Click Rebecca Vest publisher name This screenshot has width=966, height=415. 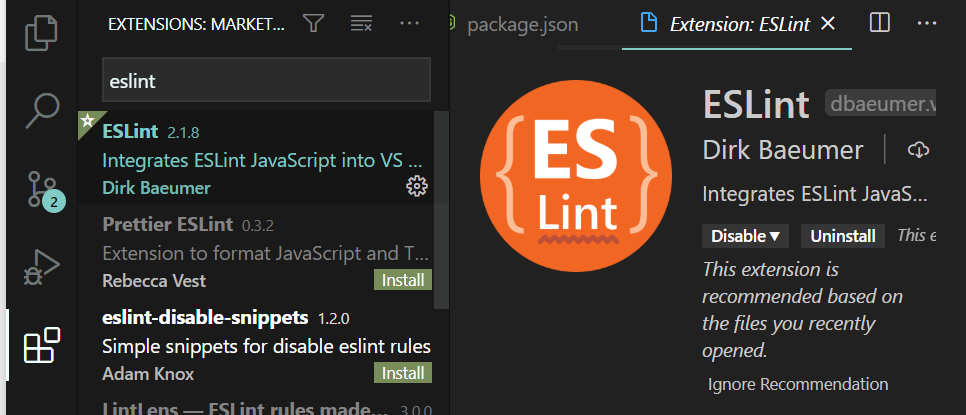tap(154, 281)
